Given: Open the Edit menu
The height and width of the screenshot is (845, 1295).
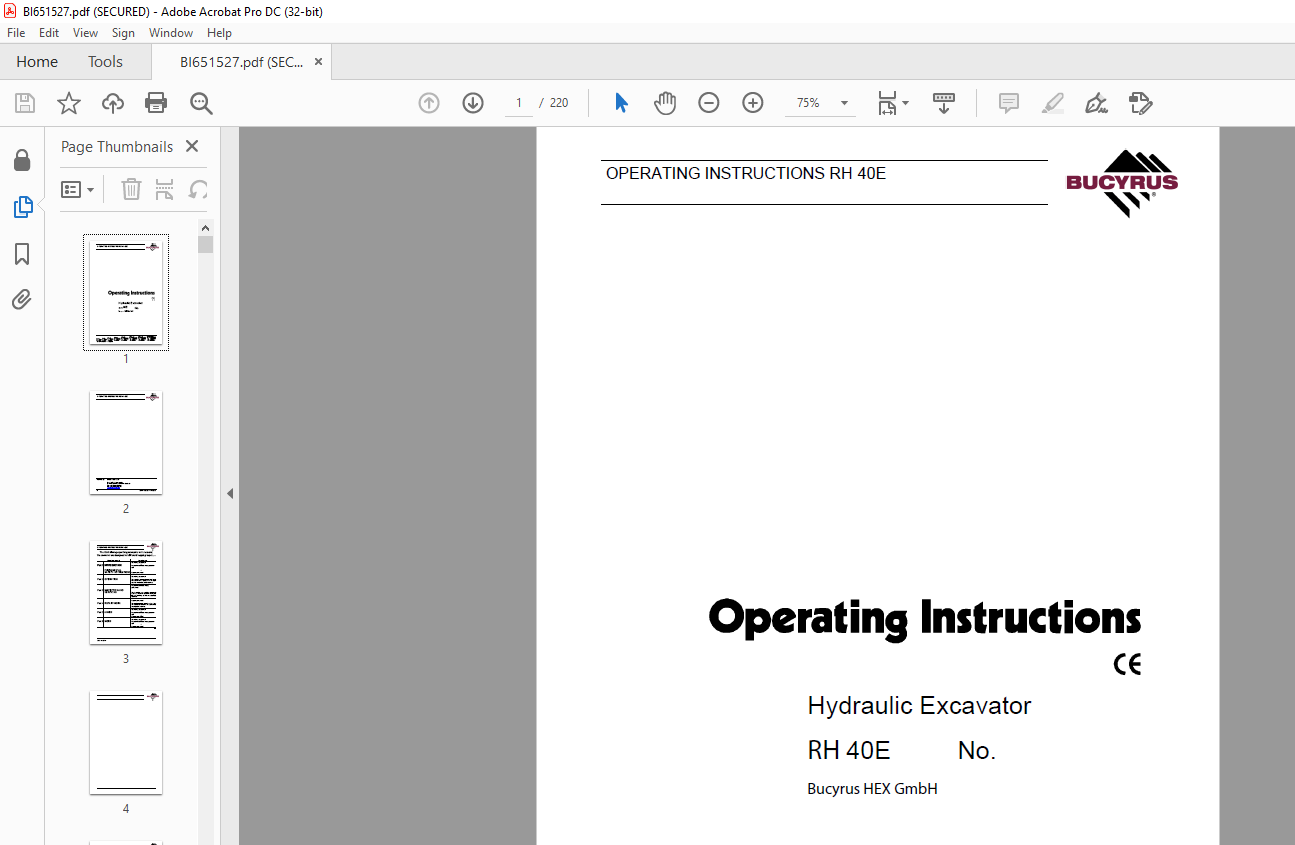Looking at the screenshot, I should click(x=49, y=33).
